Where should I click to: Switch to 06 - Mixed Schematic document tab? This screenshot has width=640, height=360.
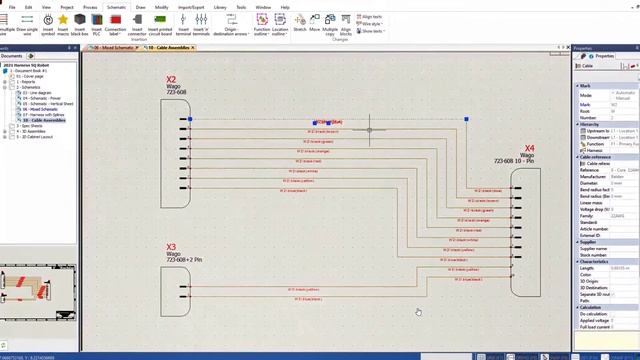pos(113,48)
